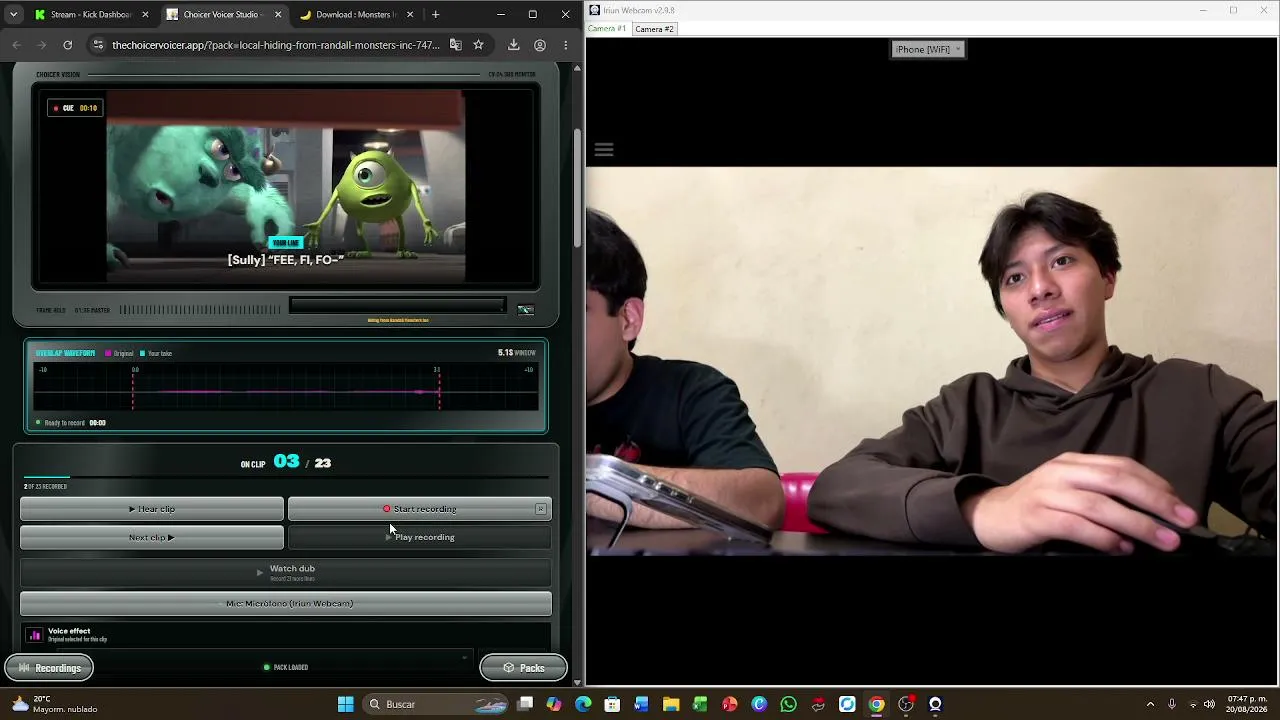Click the taskbar Buscar search box
The image size is (1280, 720).
(435, 704)
